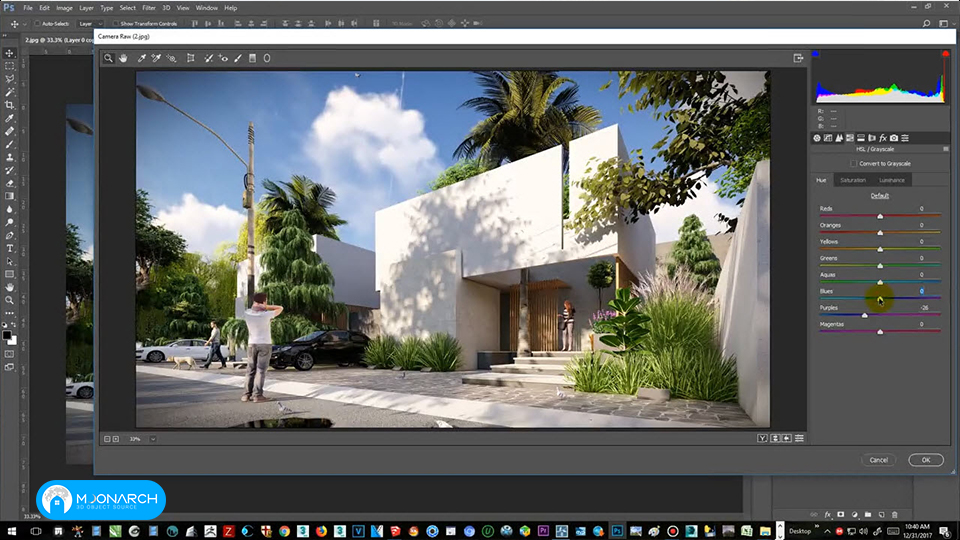Viewport: 960px width, 540px height.
Task: Click the Reds hue slider handle
Action: [x=880, y=216]
